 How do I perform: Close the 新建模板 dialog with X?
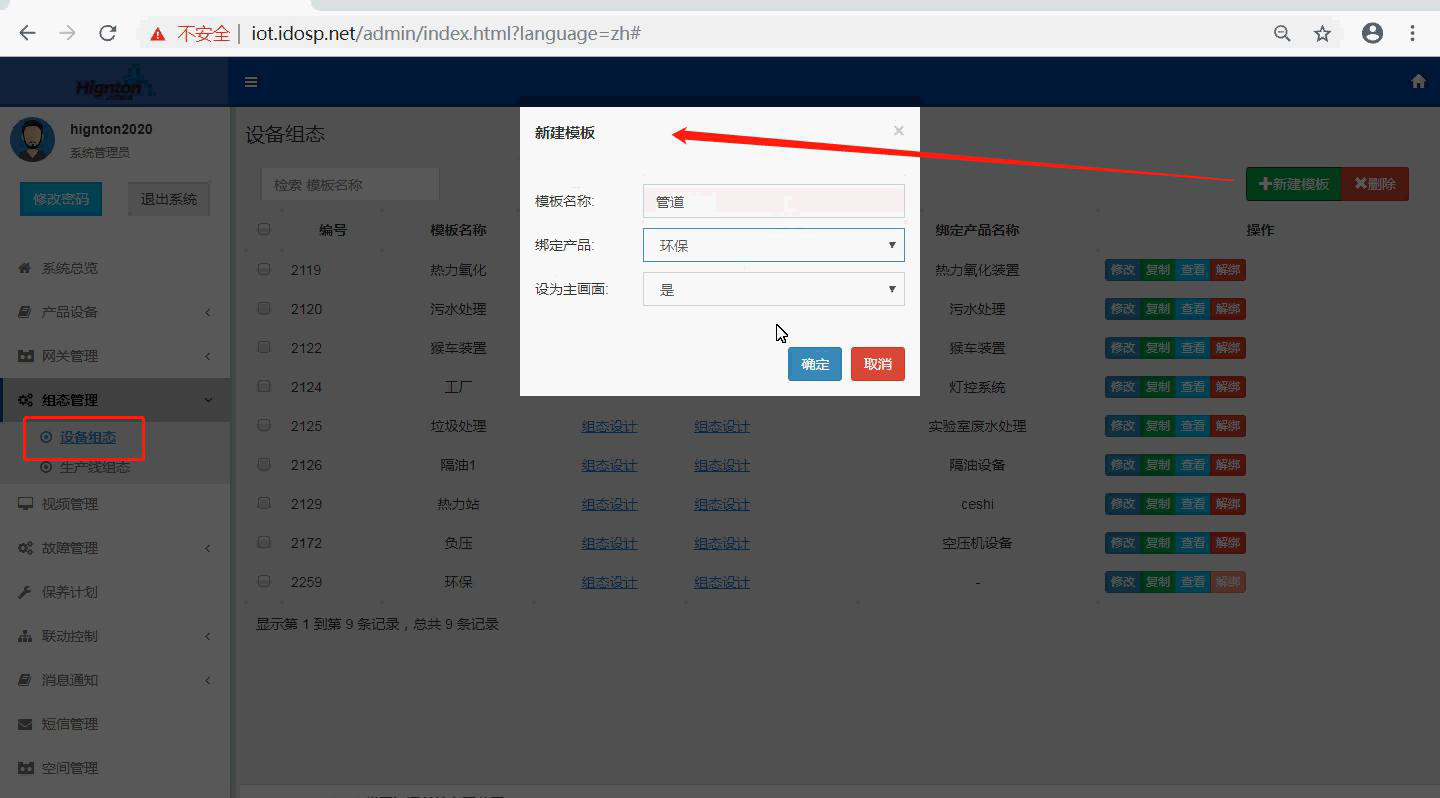[x=898, y=131]
